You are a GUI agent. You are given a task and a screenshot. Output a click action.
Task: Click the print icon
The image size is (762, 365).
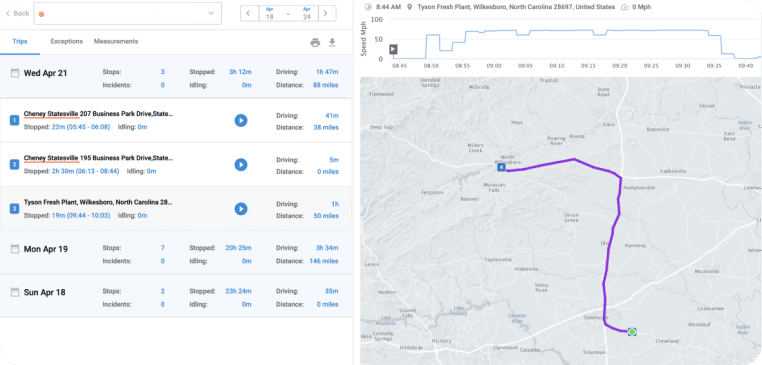click(x=315, y=43)
